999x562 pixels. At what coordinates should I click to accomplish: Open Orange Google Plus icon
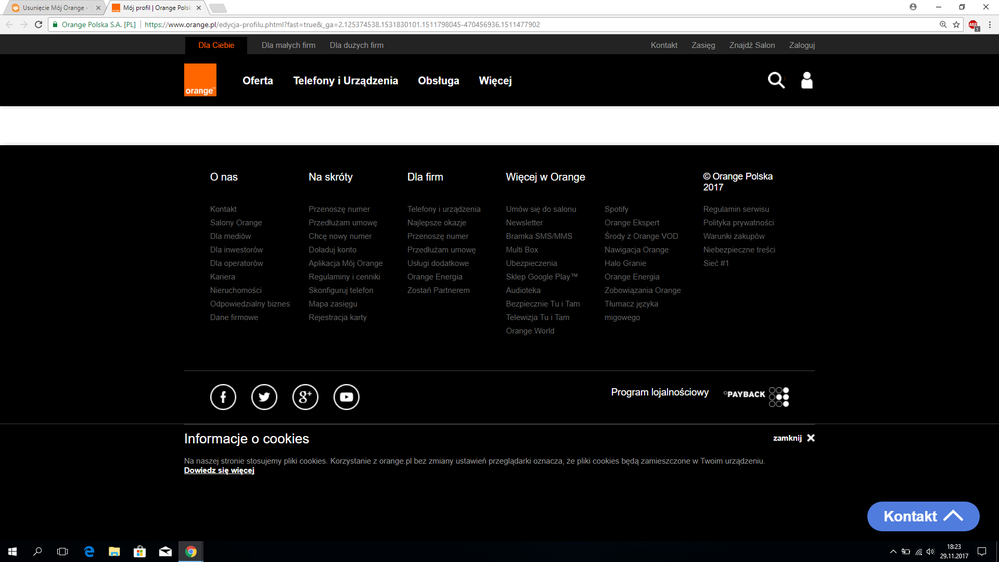coord(305,397)
